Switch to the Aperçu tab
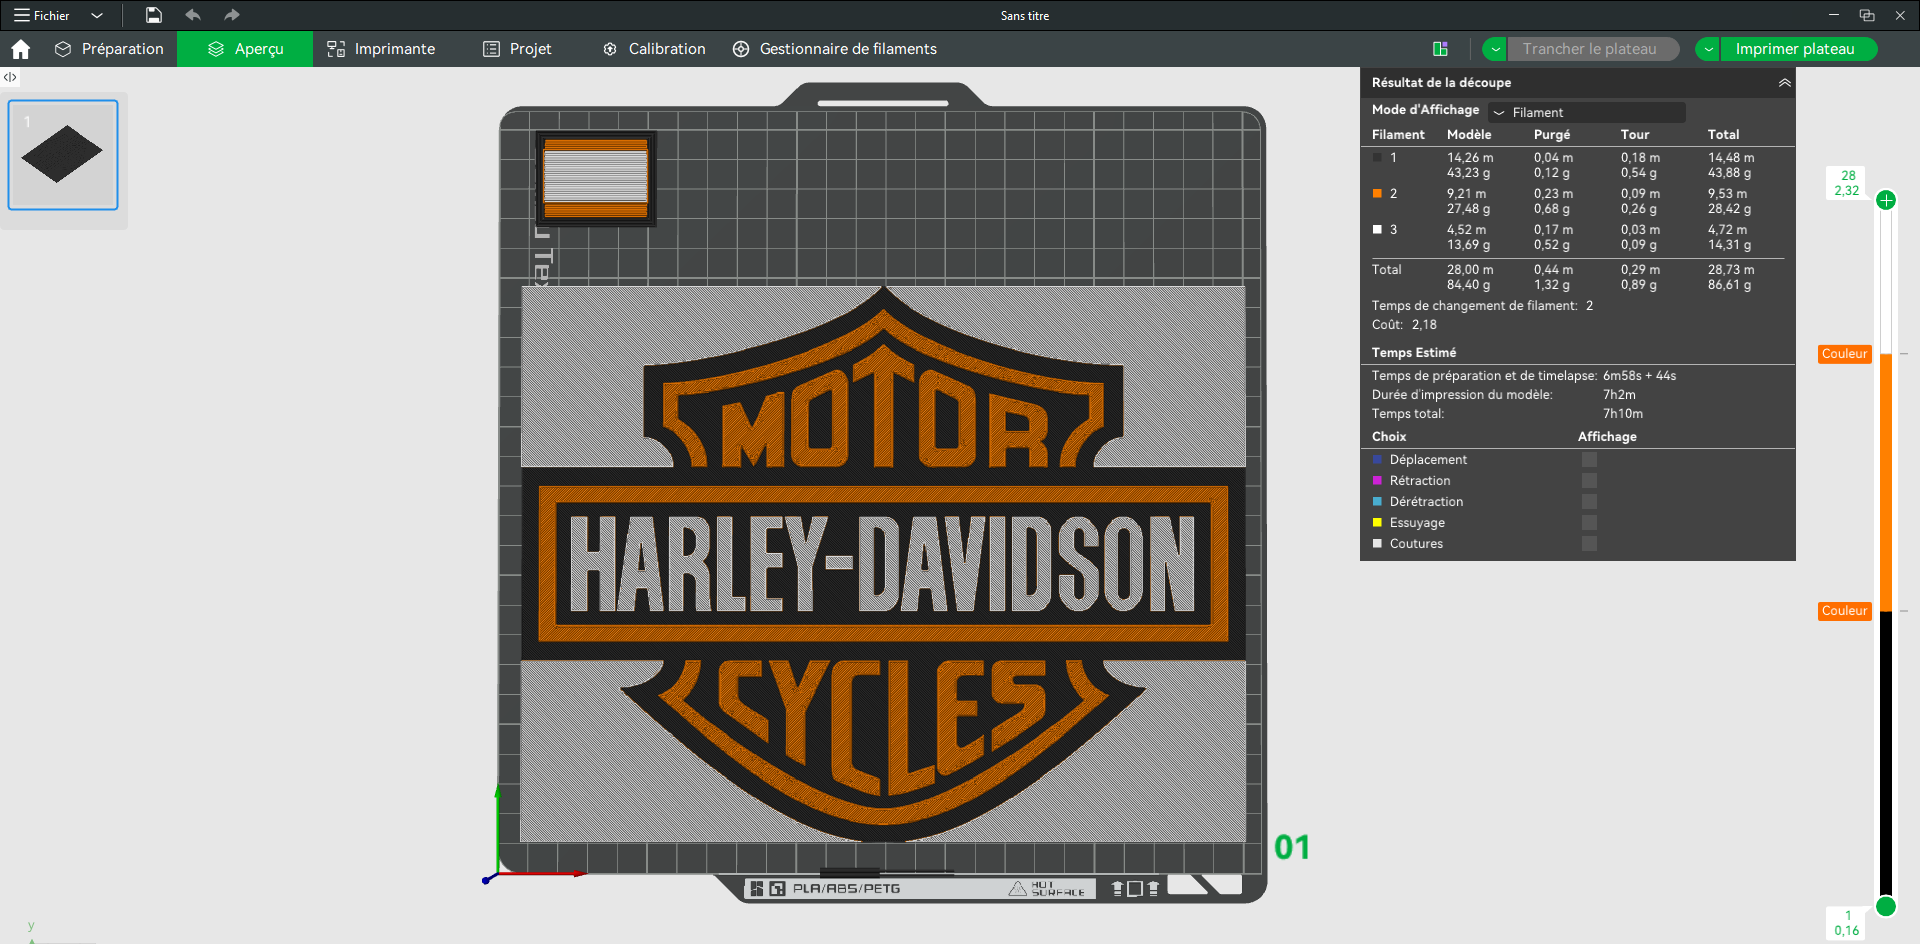Image resolution: width=1920 pixels, height=944 pixels. pyautogui.click(x=245, y=49)
